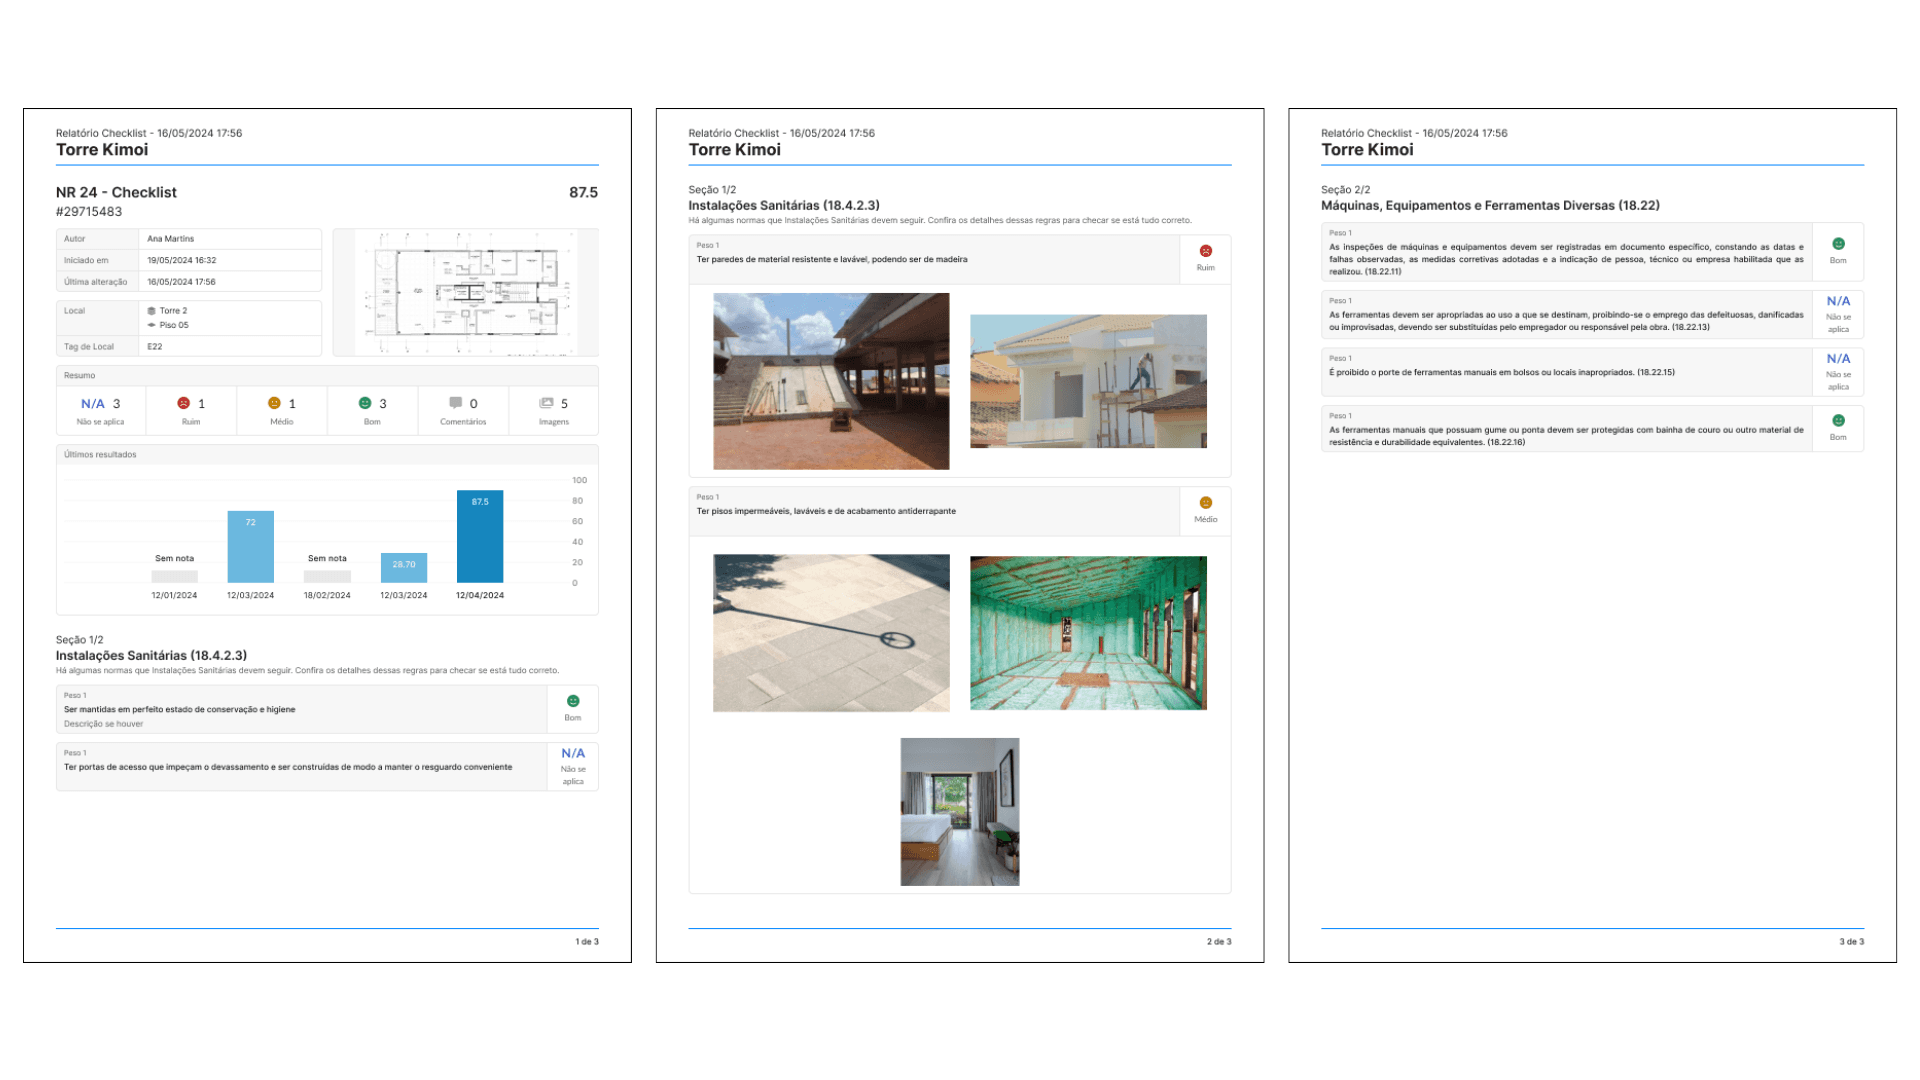The width and height of the screenshot is (1920, 1080).
Task: Click the 28.70 bar in the results chart
Action: [404, 568]
